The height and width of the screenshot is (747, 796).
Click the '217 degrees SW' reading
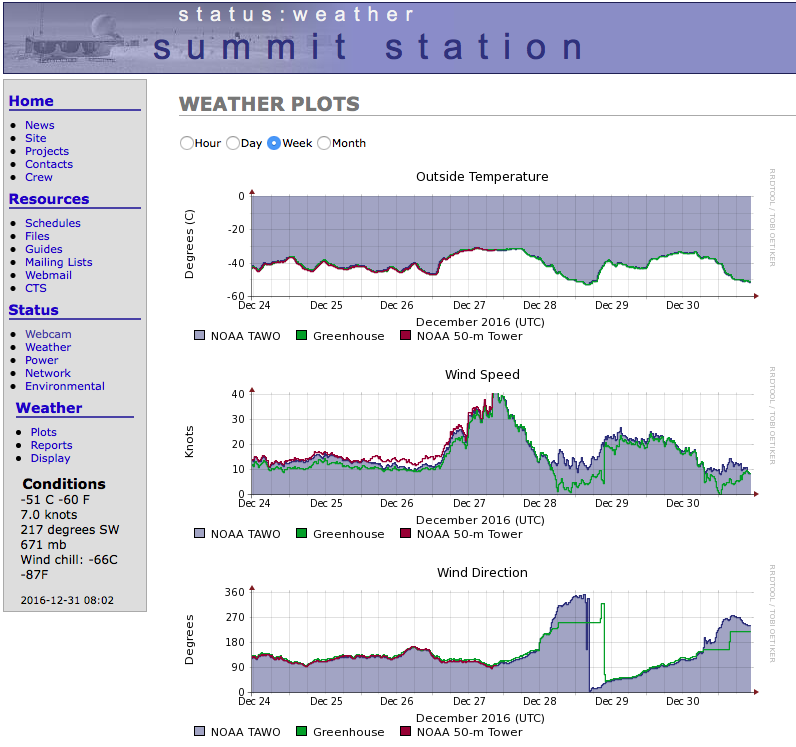[70, 530]
